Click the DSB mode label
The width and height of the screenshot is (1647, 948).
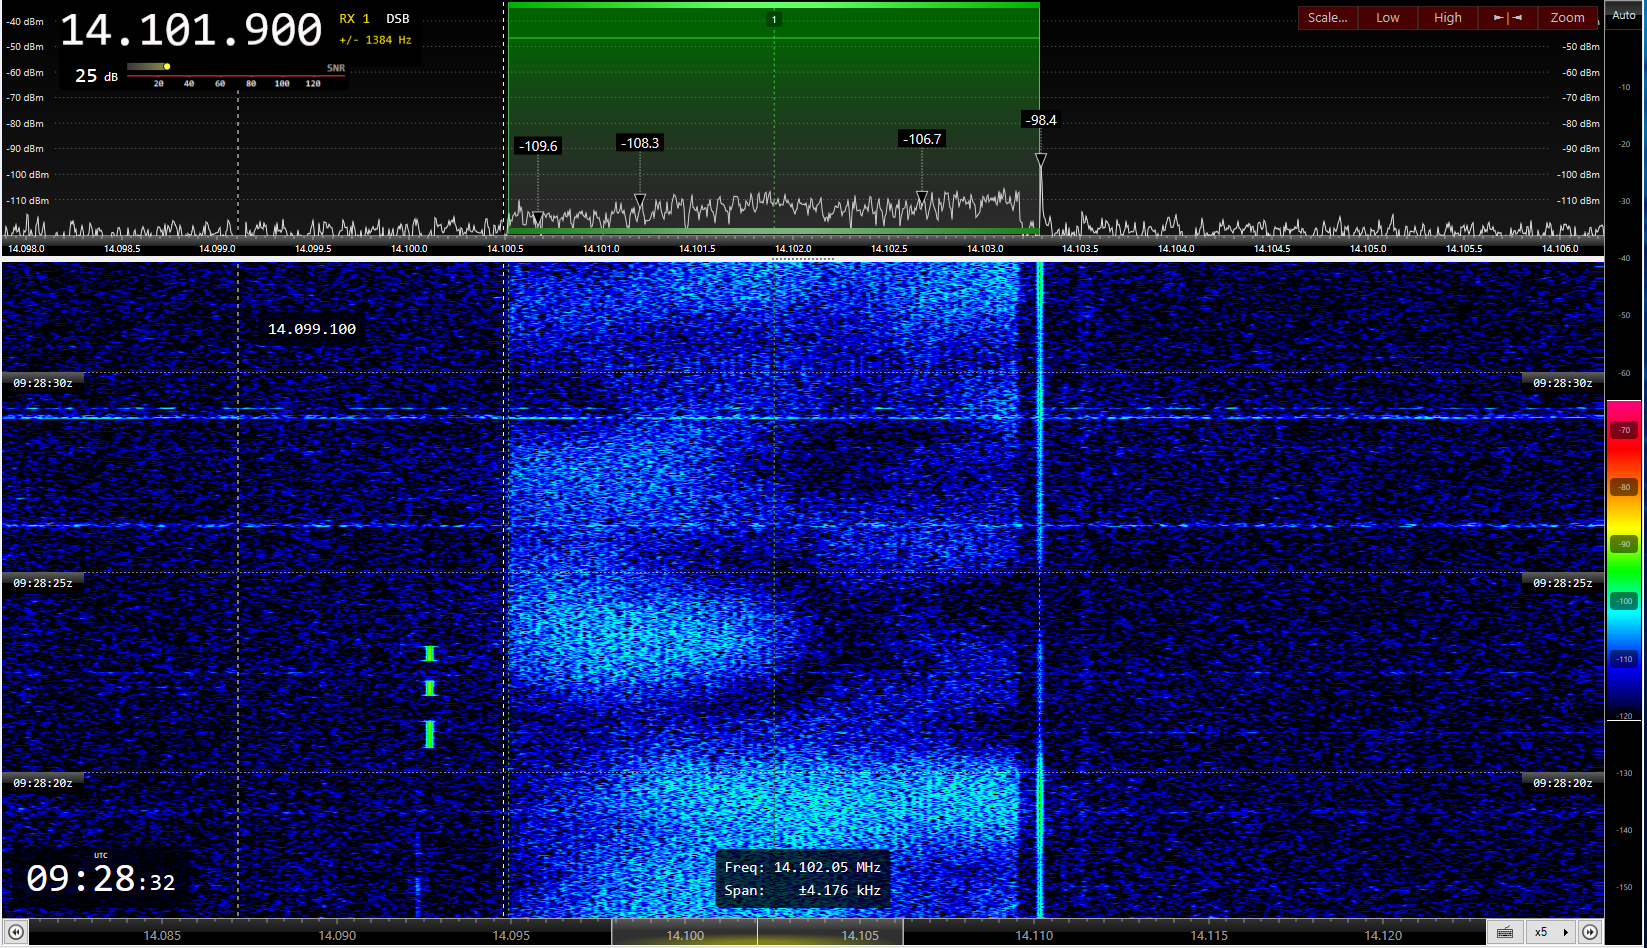coord(398,19)
